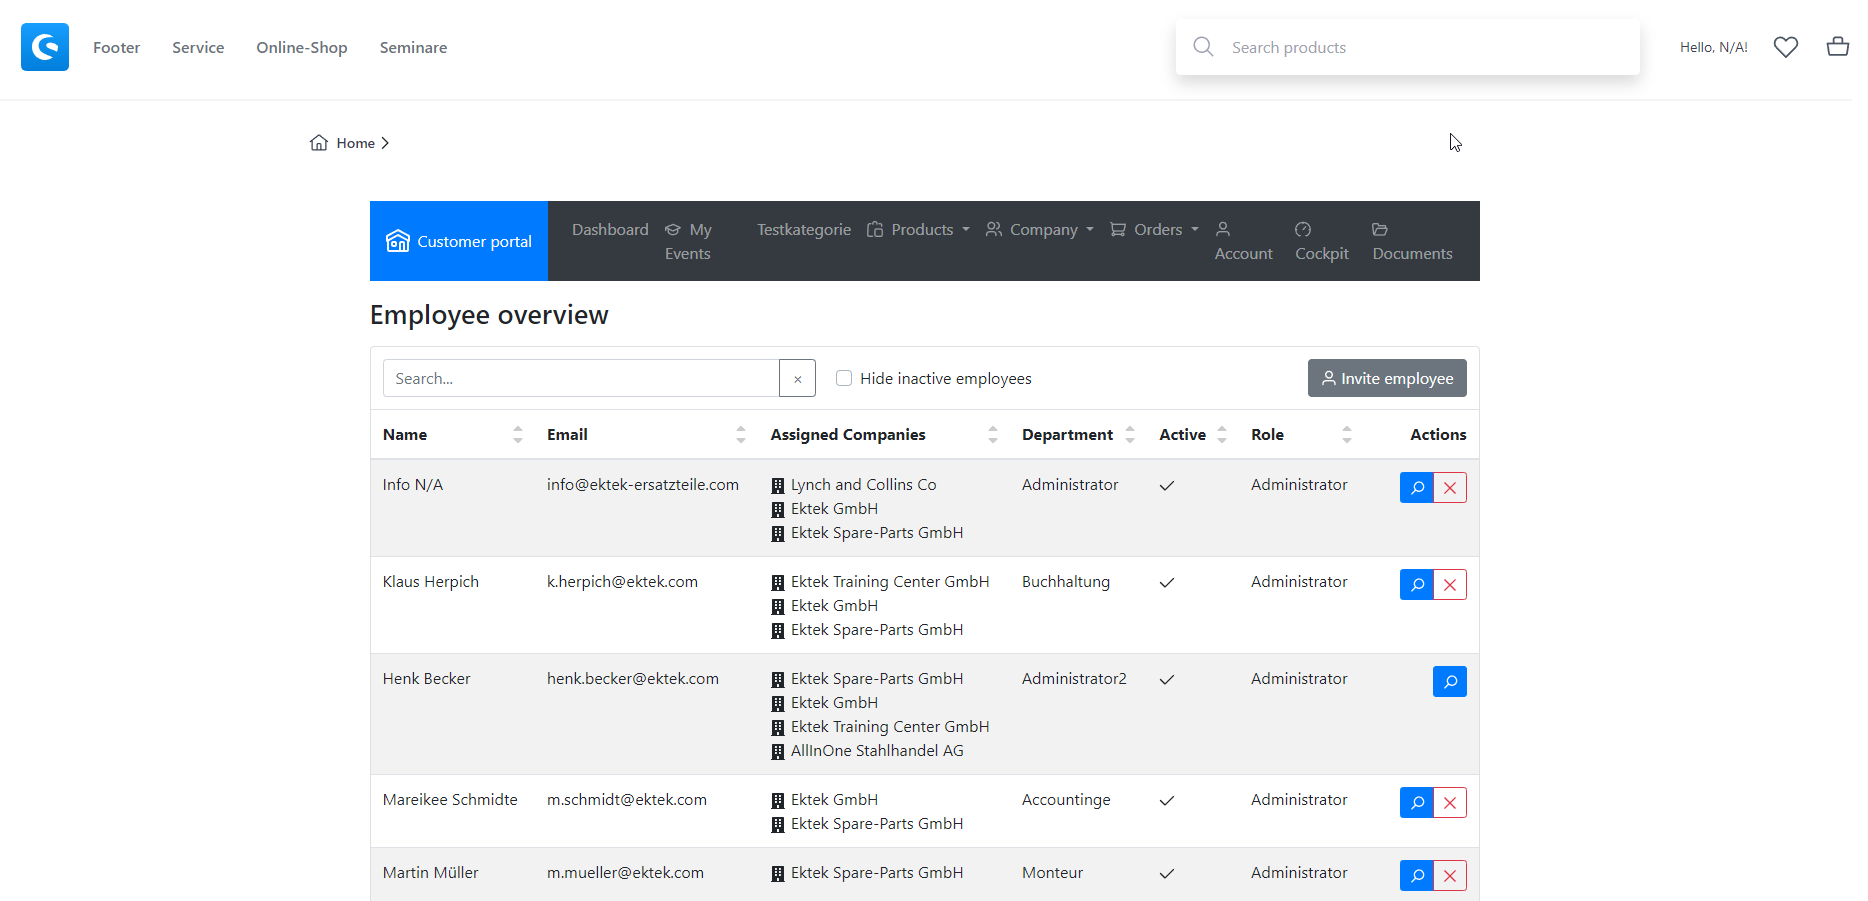View details for Henk Becker

[1449, 682]
